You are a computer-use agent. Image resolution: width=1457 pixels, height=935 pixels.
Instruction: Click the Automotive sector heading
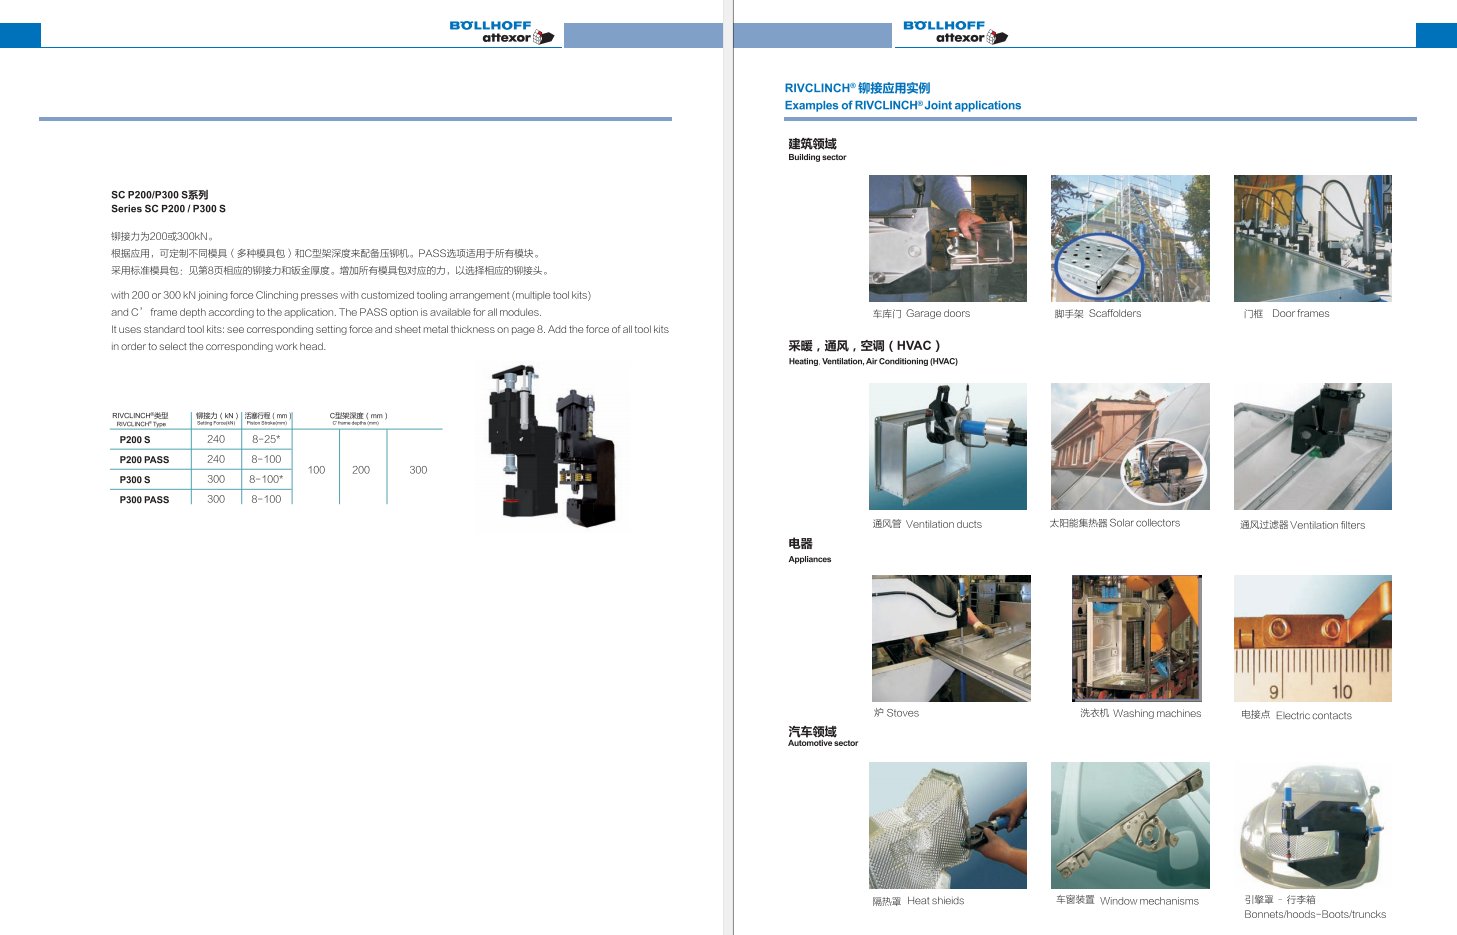coord(822,743)
